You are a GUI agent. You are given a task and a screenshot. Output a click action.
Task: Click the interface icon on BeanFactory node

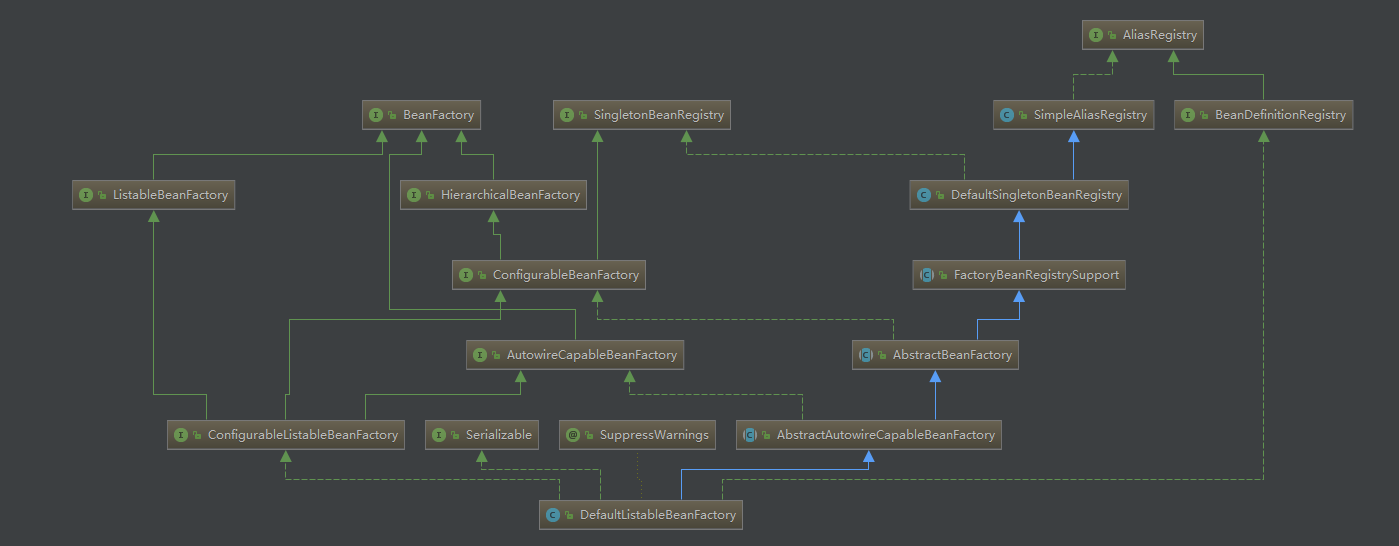coord(376,115)
